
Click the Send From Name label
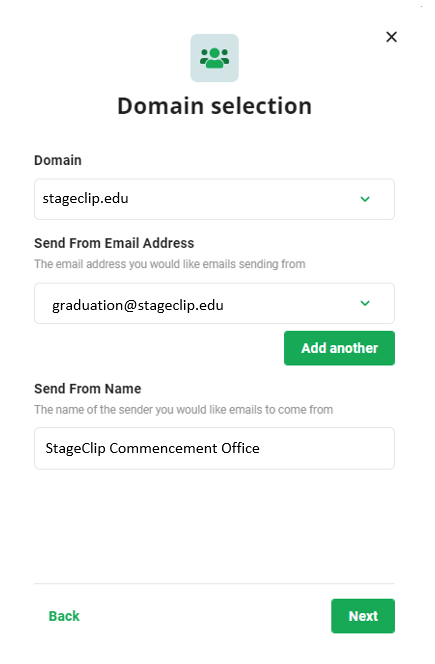coord(88,388)
